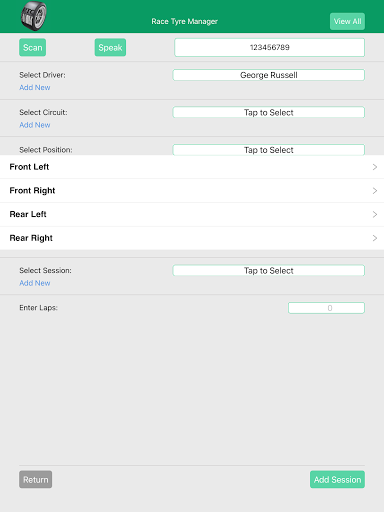Open the Select Position picker

269,150
